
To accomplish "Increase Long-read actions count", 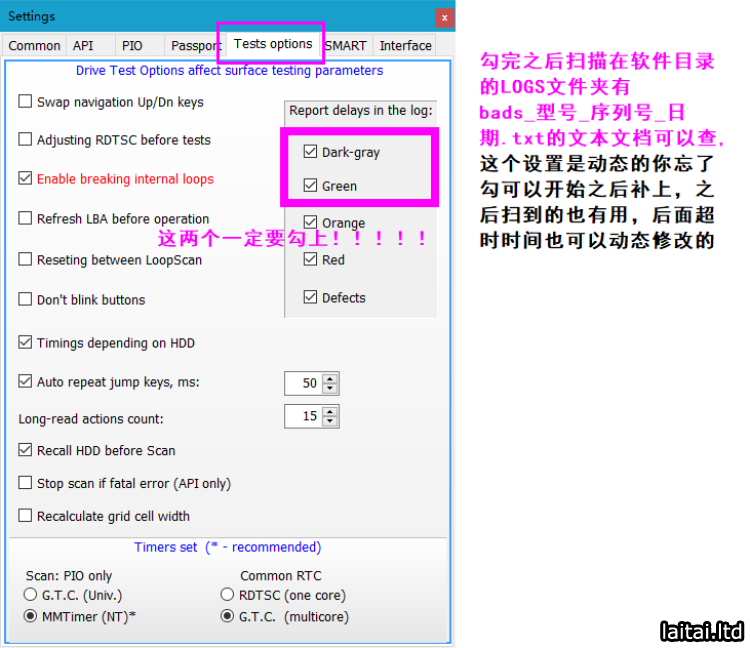I will 331,411.
